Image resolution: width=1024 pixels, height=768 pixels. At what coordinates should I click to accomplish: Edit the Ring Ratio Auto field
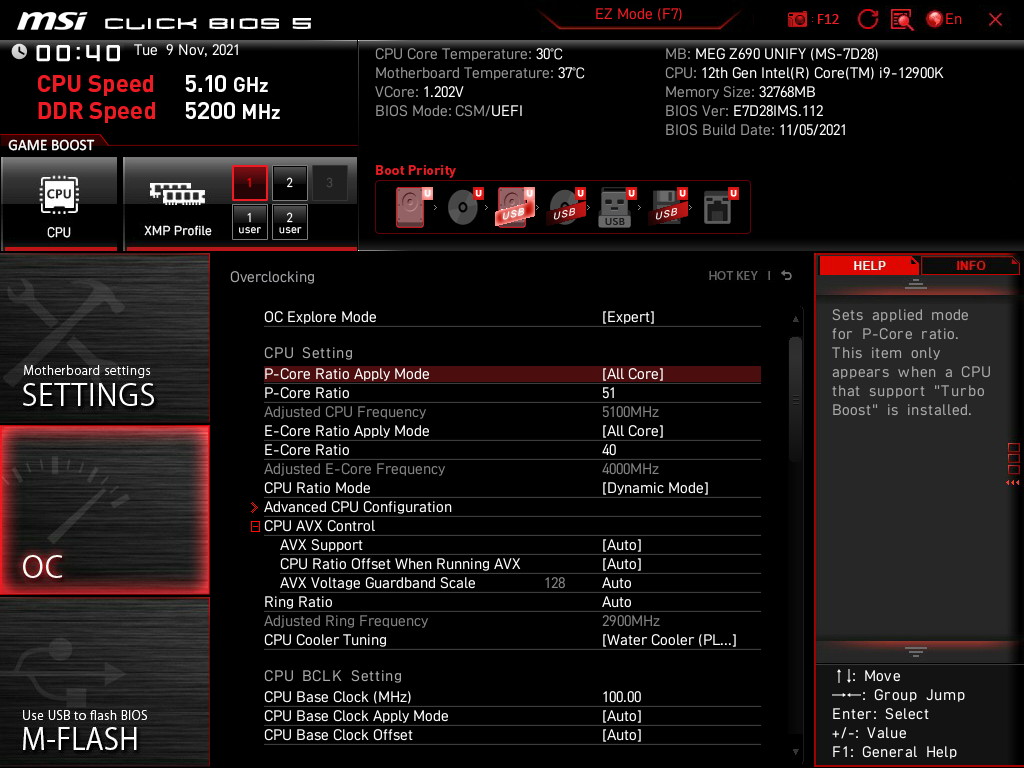(616, 602)
